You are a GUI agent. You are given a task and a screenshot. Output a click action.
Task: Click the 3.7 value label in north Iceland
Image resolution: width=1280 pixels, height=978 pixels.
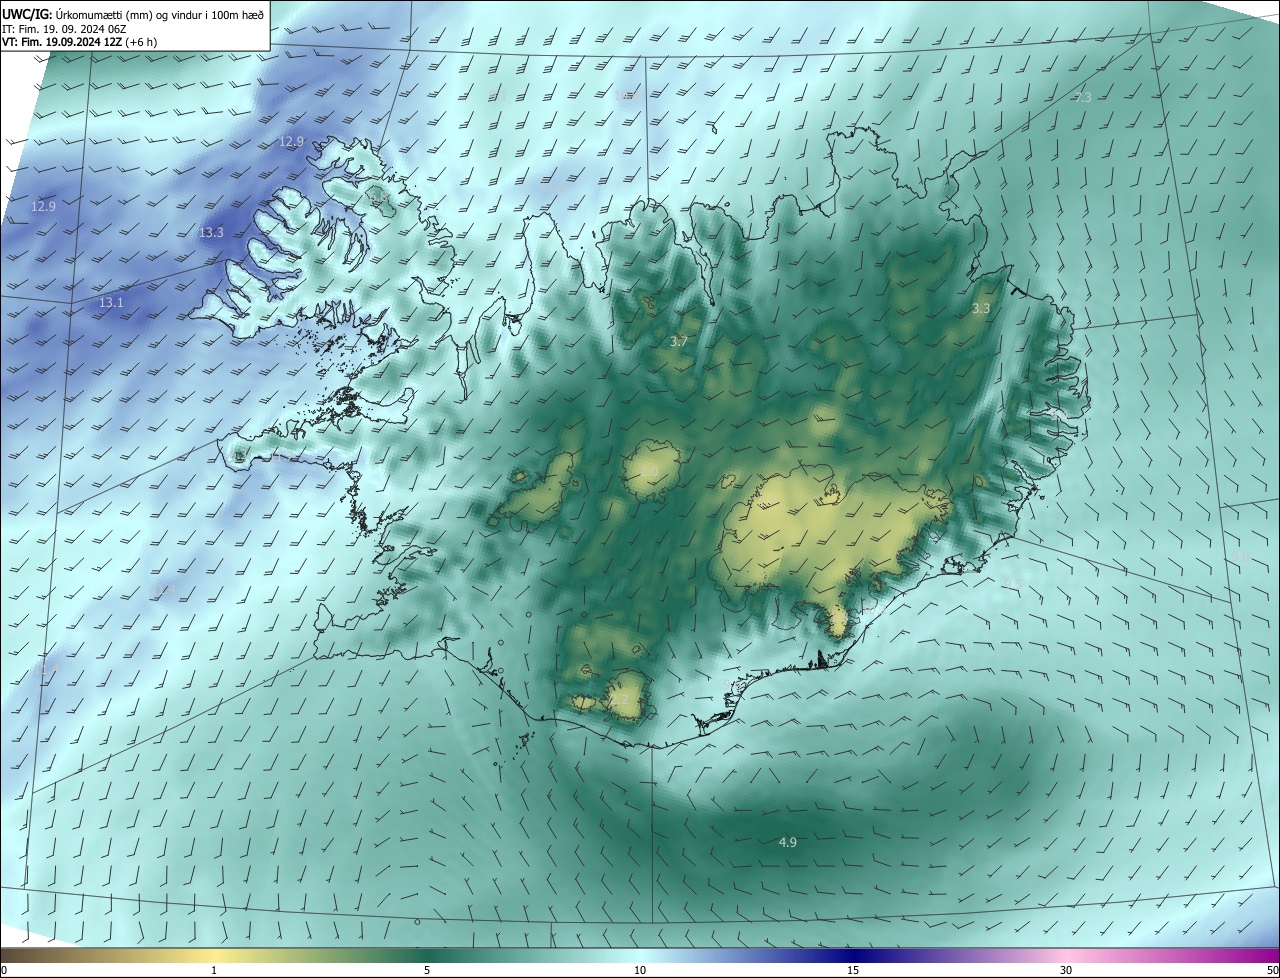(678, 342)
